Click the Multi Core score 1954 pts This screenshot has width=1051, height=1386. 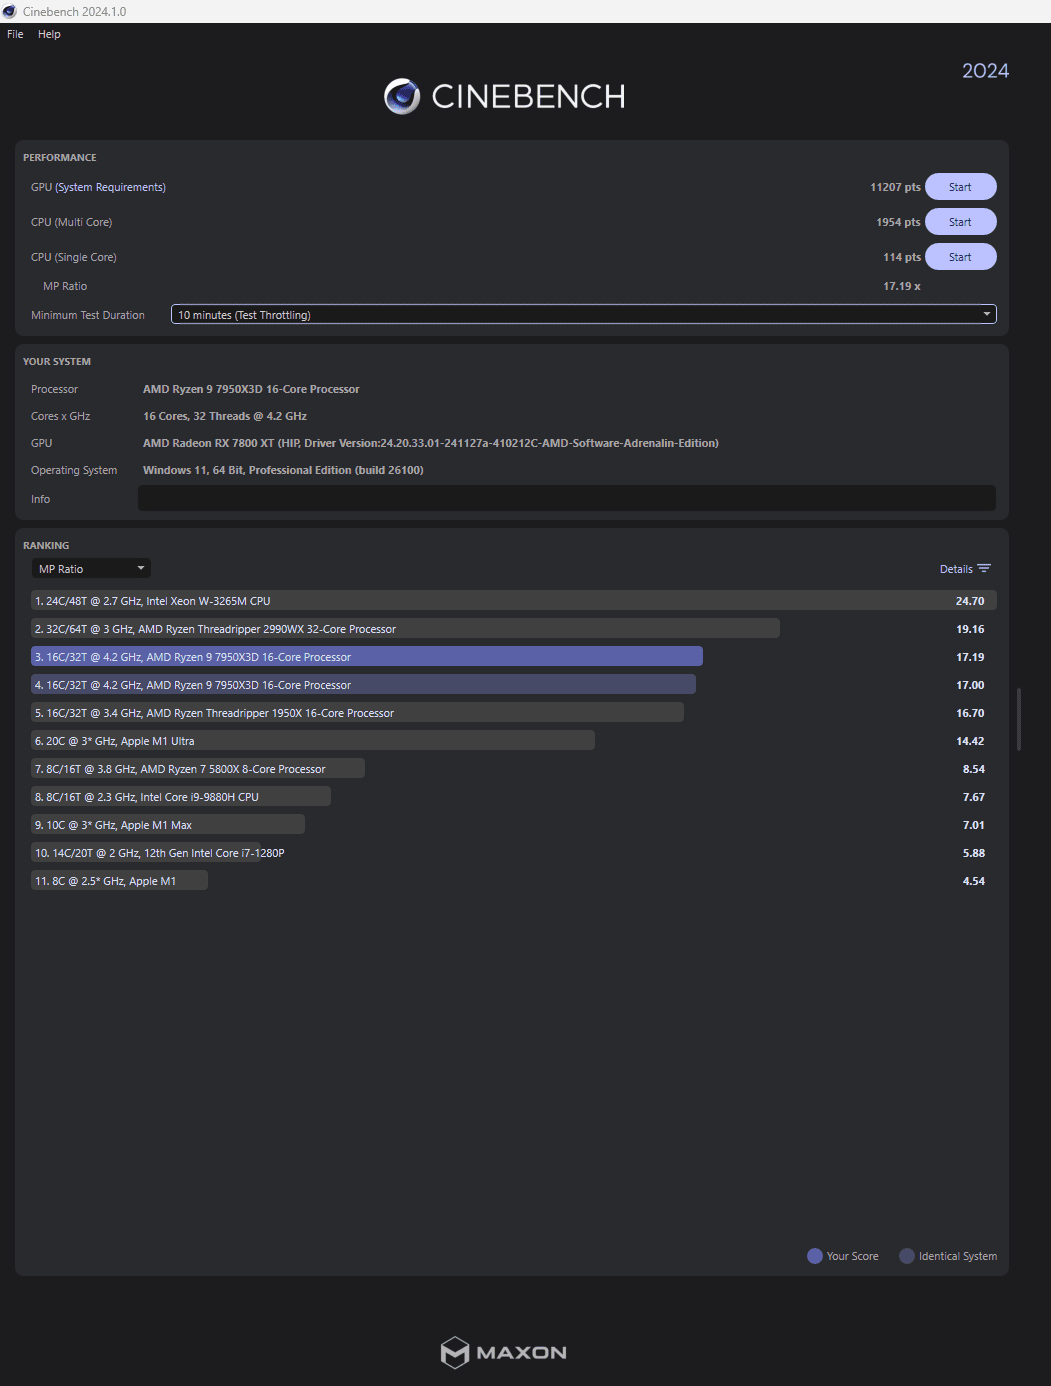point(898,222)
